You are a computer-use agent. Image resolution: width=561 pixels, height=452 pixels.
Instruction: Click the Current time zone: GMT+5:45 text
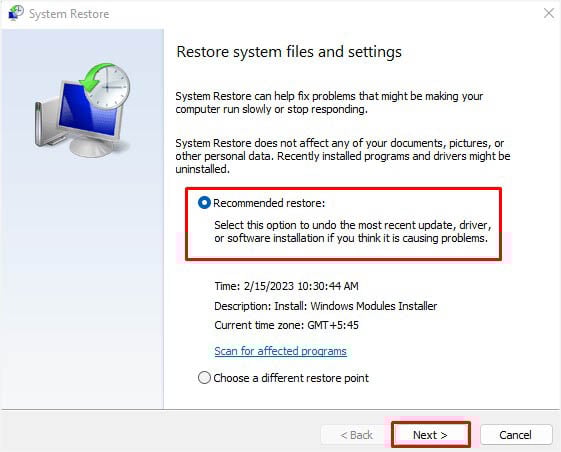[286, 325]
